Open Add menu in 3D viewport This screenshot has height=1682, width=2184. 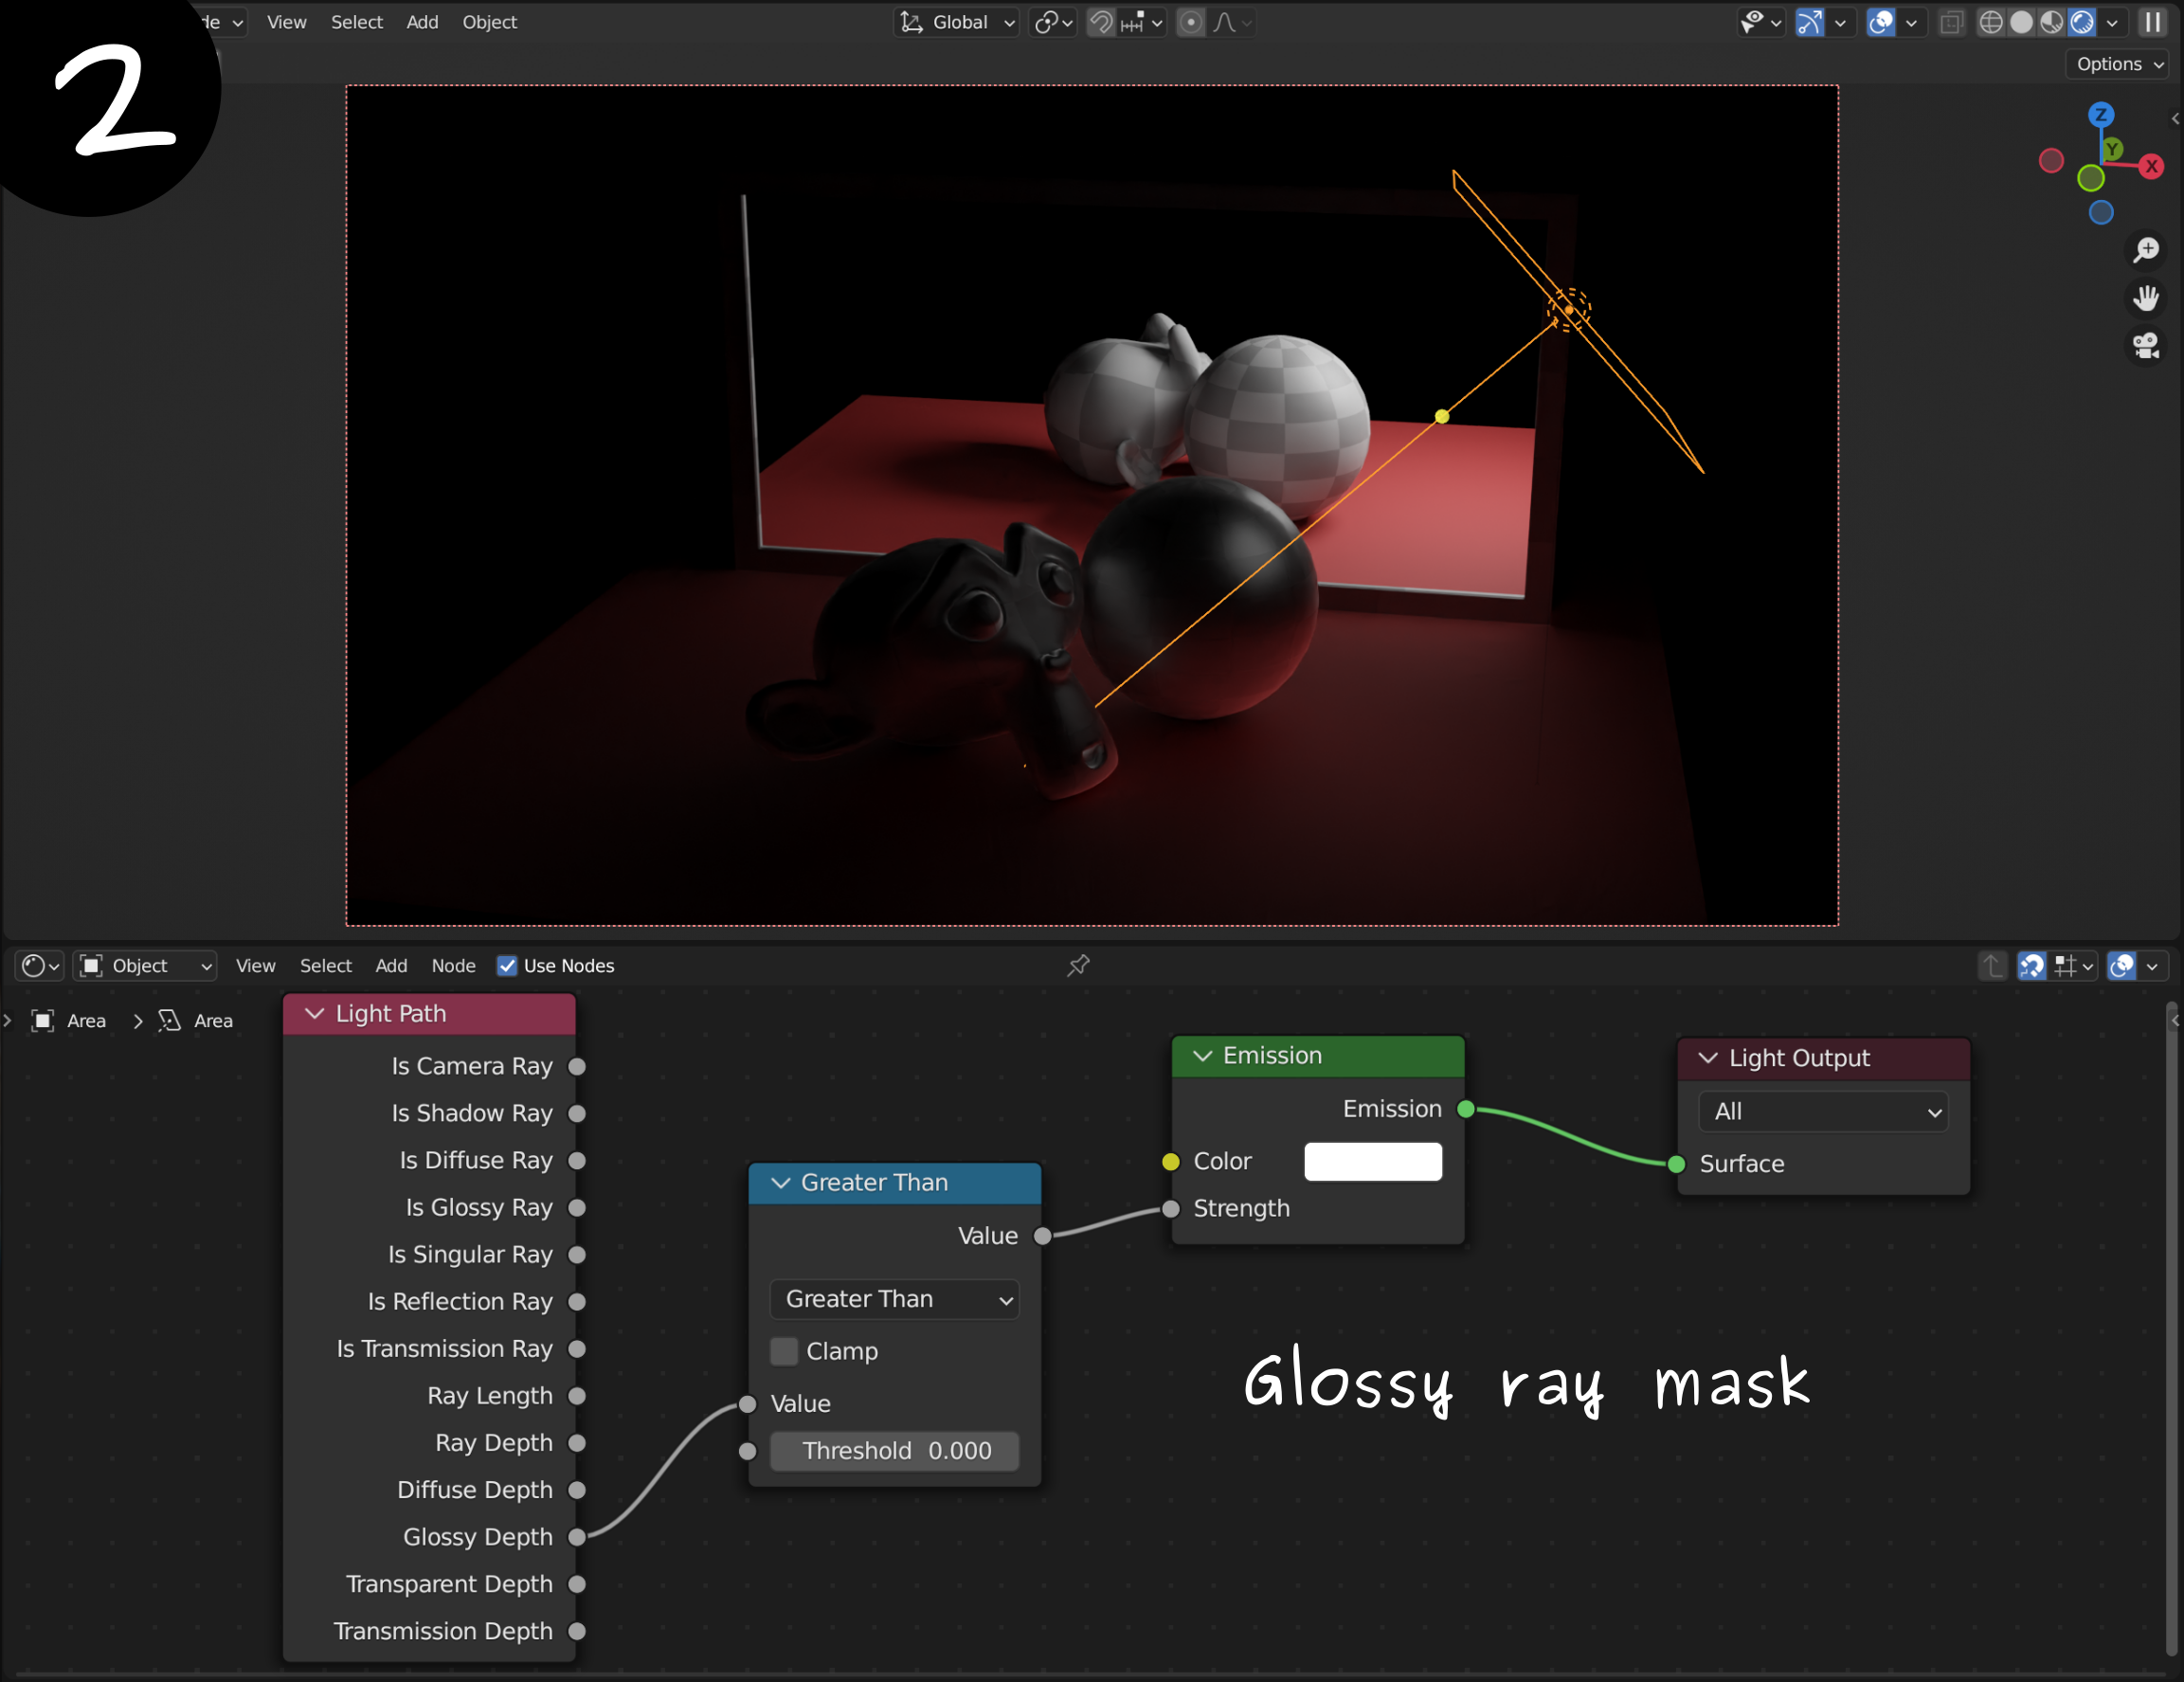(422, 22)
